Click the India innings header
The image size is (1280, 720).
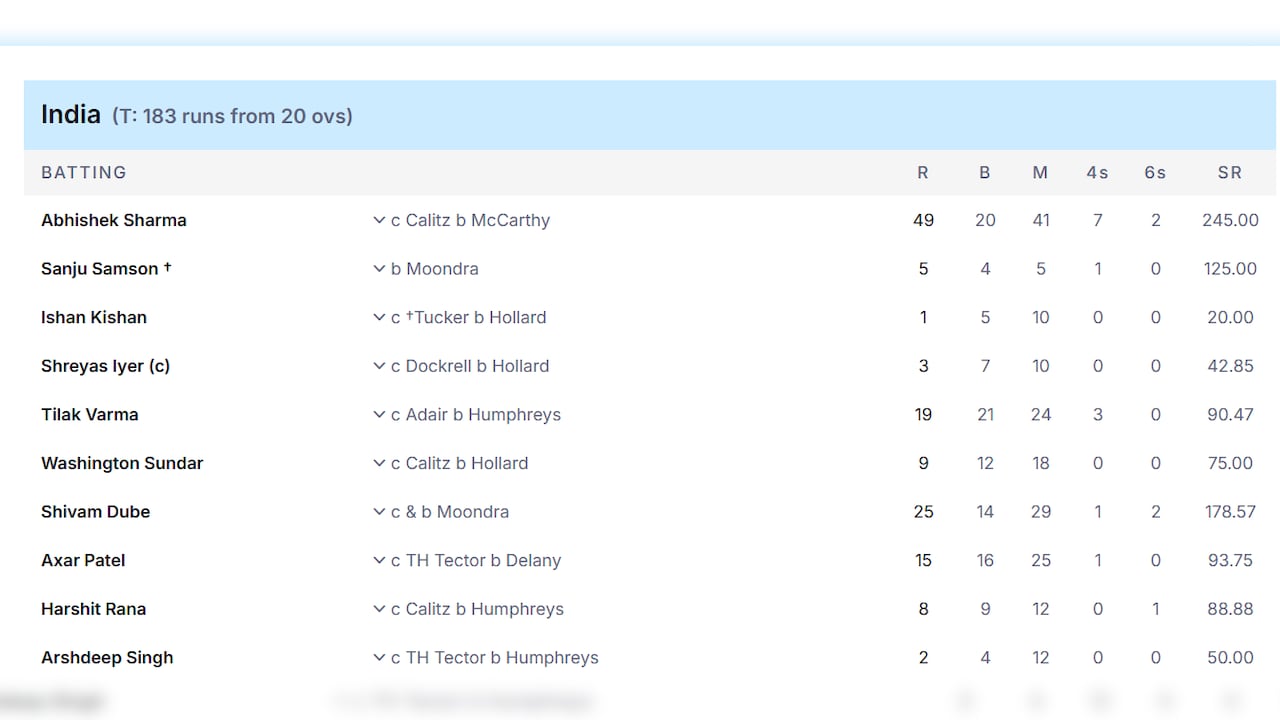click(x=650, y=115)
